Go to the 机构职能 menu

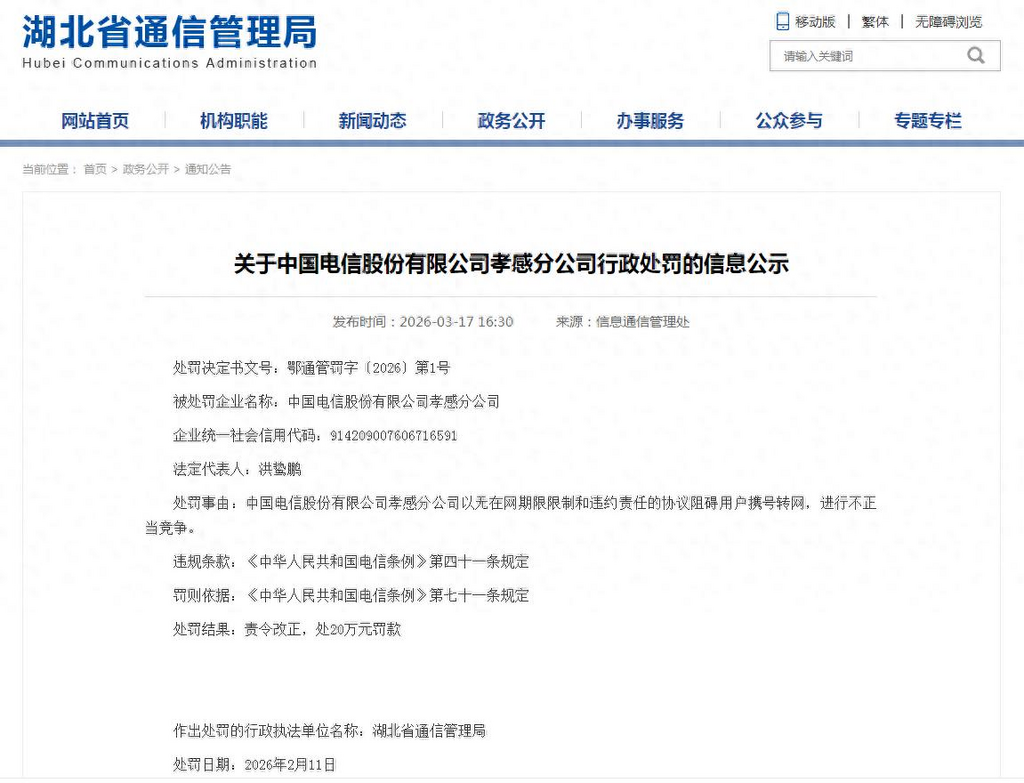[x=234, y=121]
